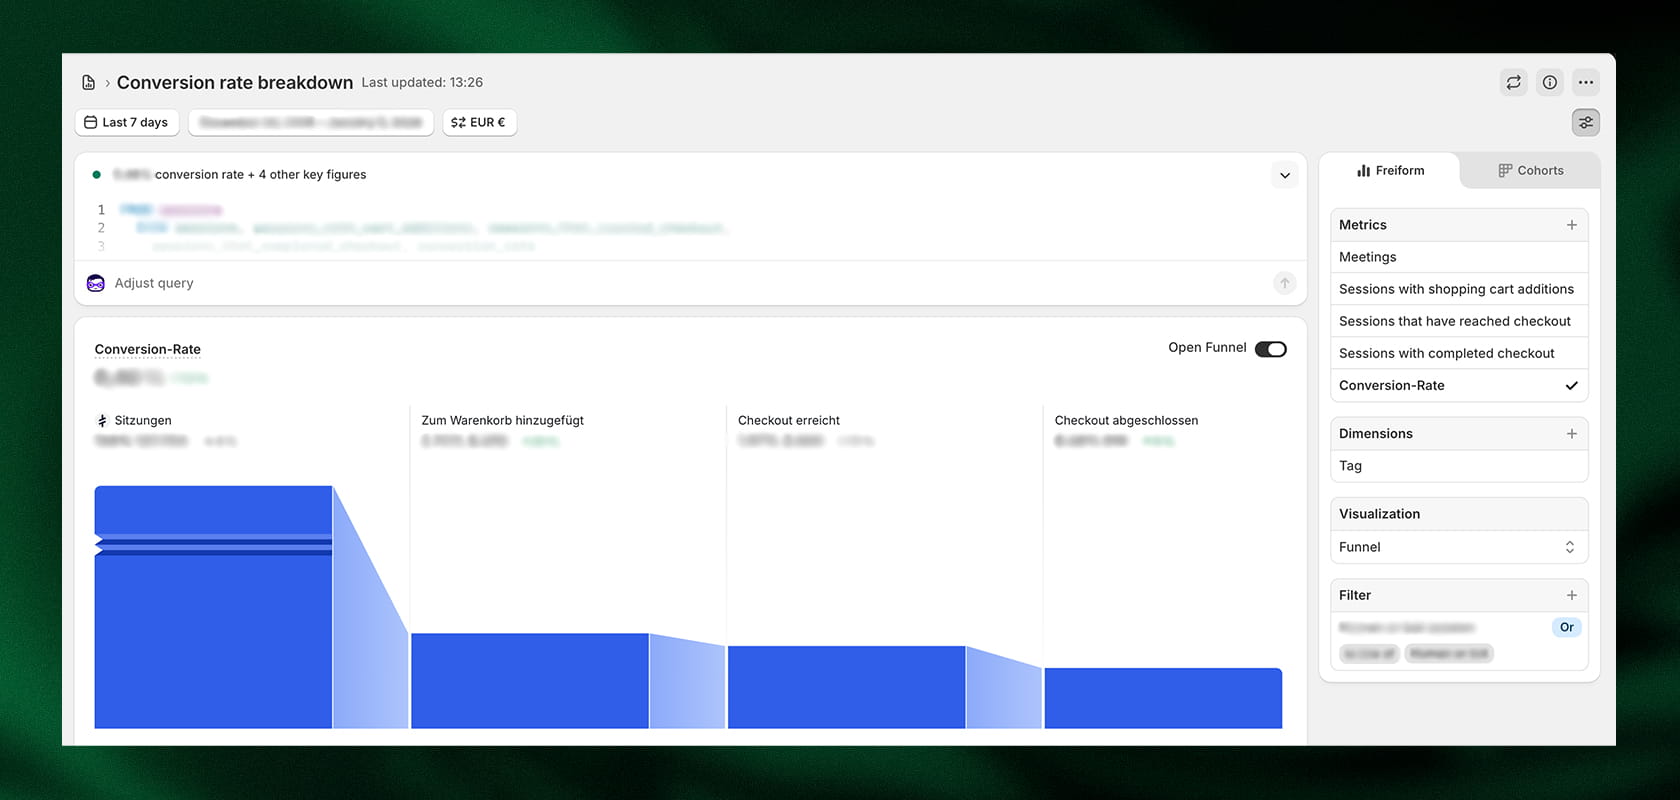Click the EUR € currency button

[479, 122]
